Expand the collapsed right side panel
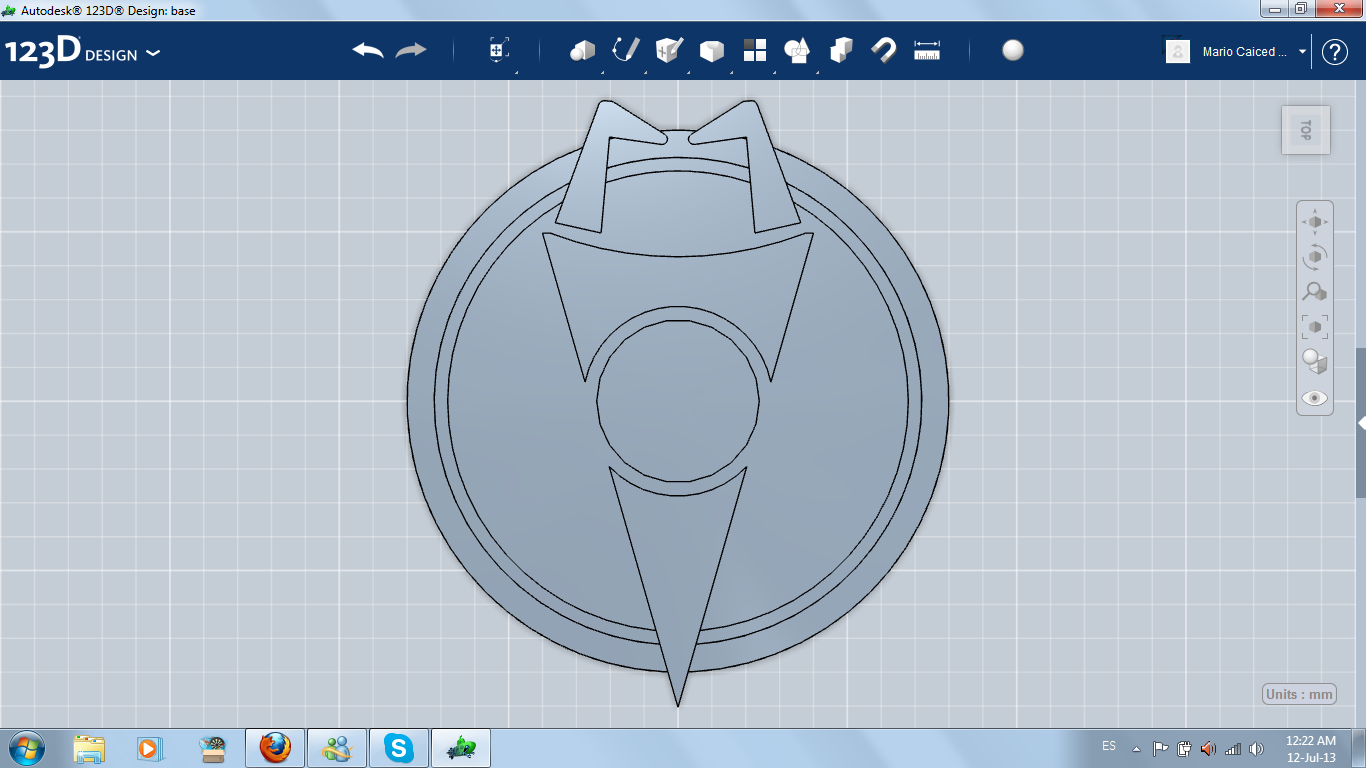 1361,423
